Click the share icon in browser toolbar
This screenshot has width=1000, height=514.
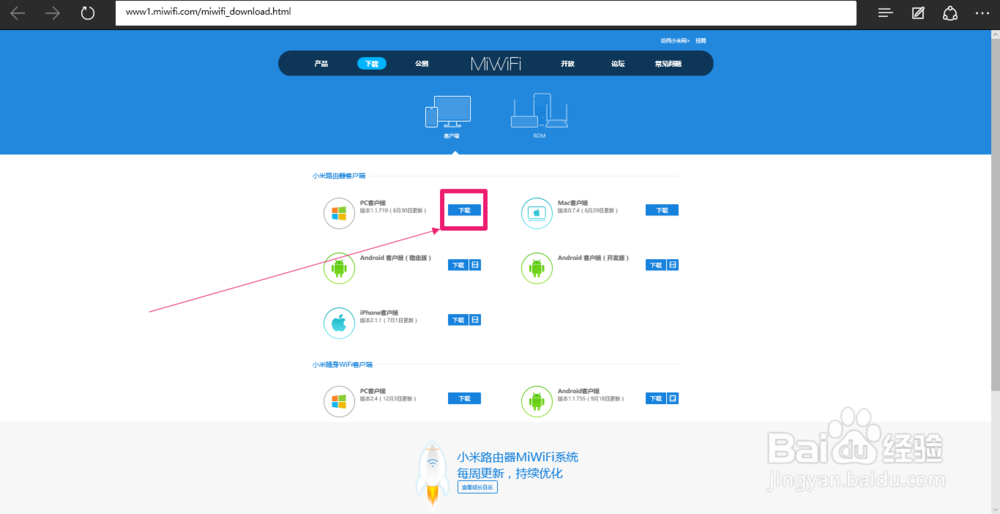coord(951,13)
